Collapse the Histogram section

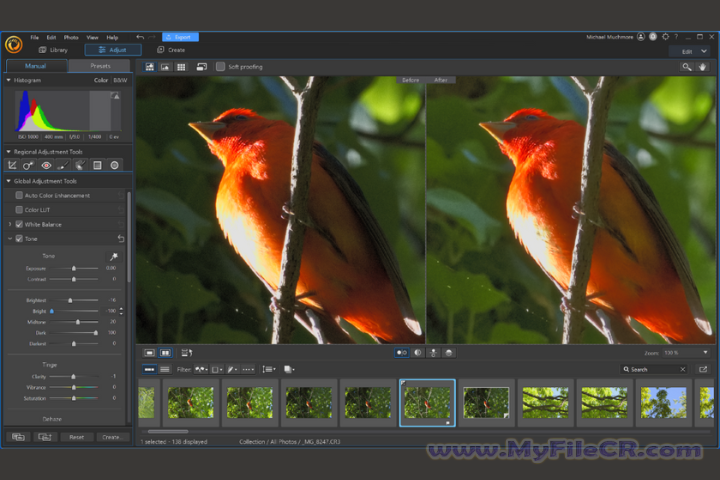8,80
